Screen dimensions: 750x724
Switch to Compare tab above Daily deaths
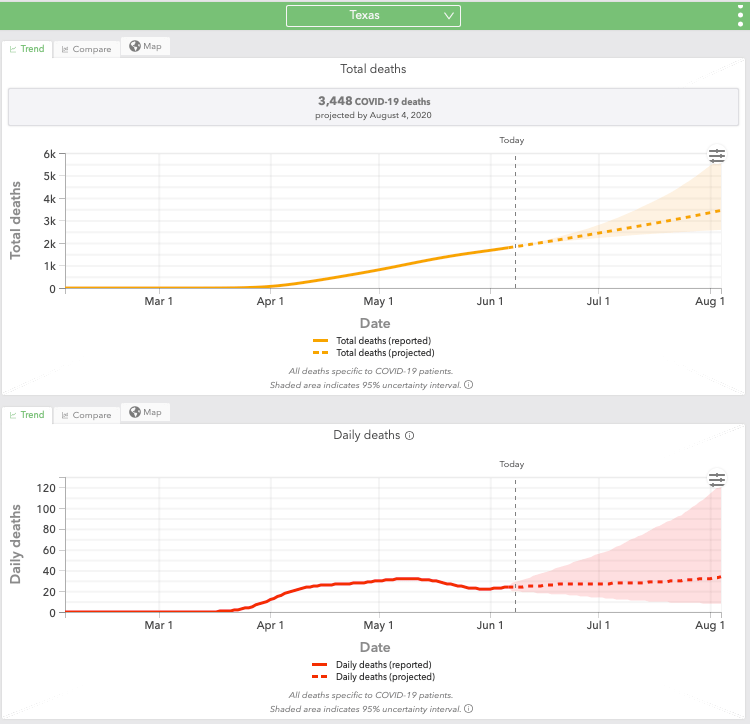(x=85, y=415)
